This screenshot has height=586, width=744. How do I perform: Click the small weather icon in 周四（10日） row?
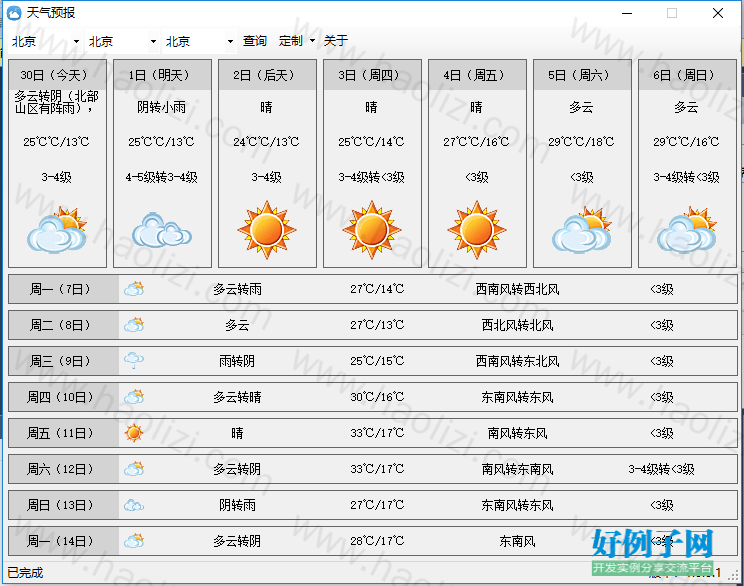click(134, 397)
